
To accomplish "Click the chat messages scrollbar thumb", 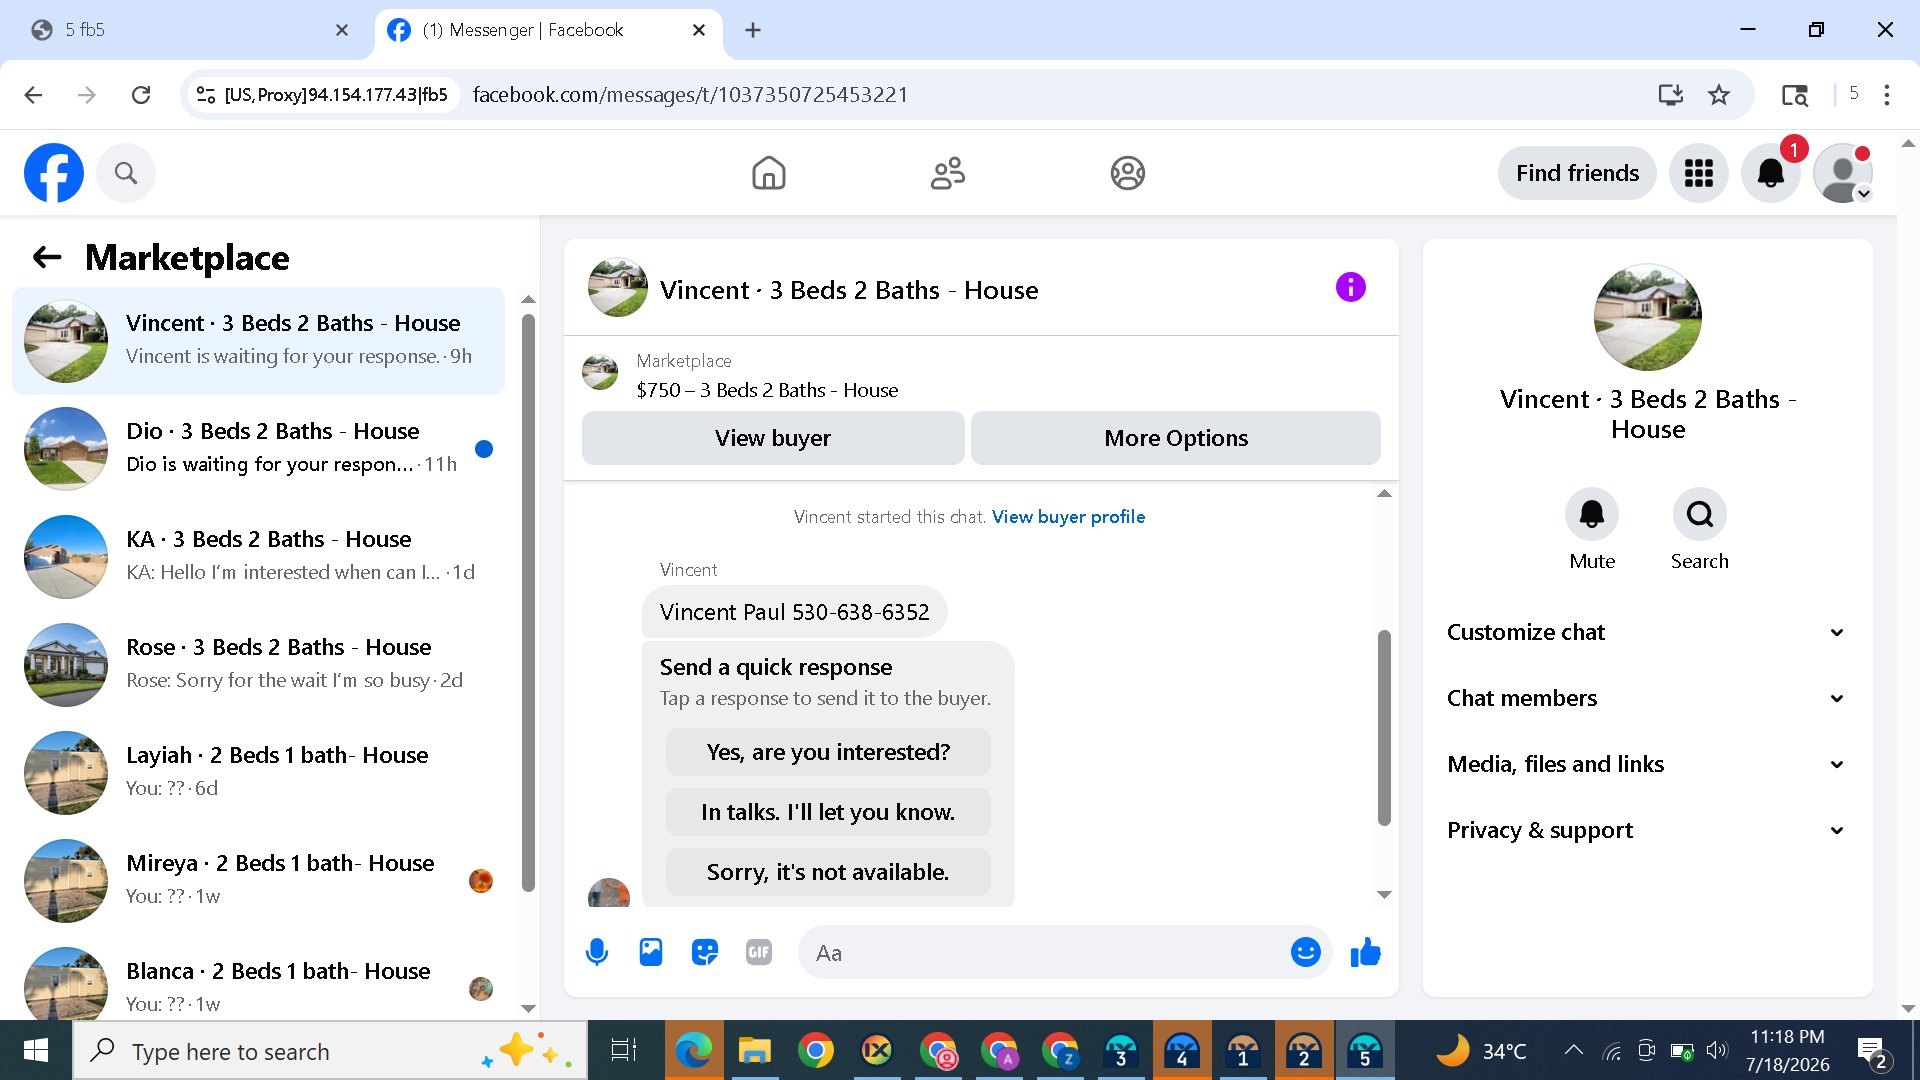I will [1384, 727].
